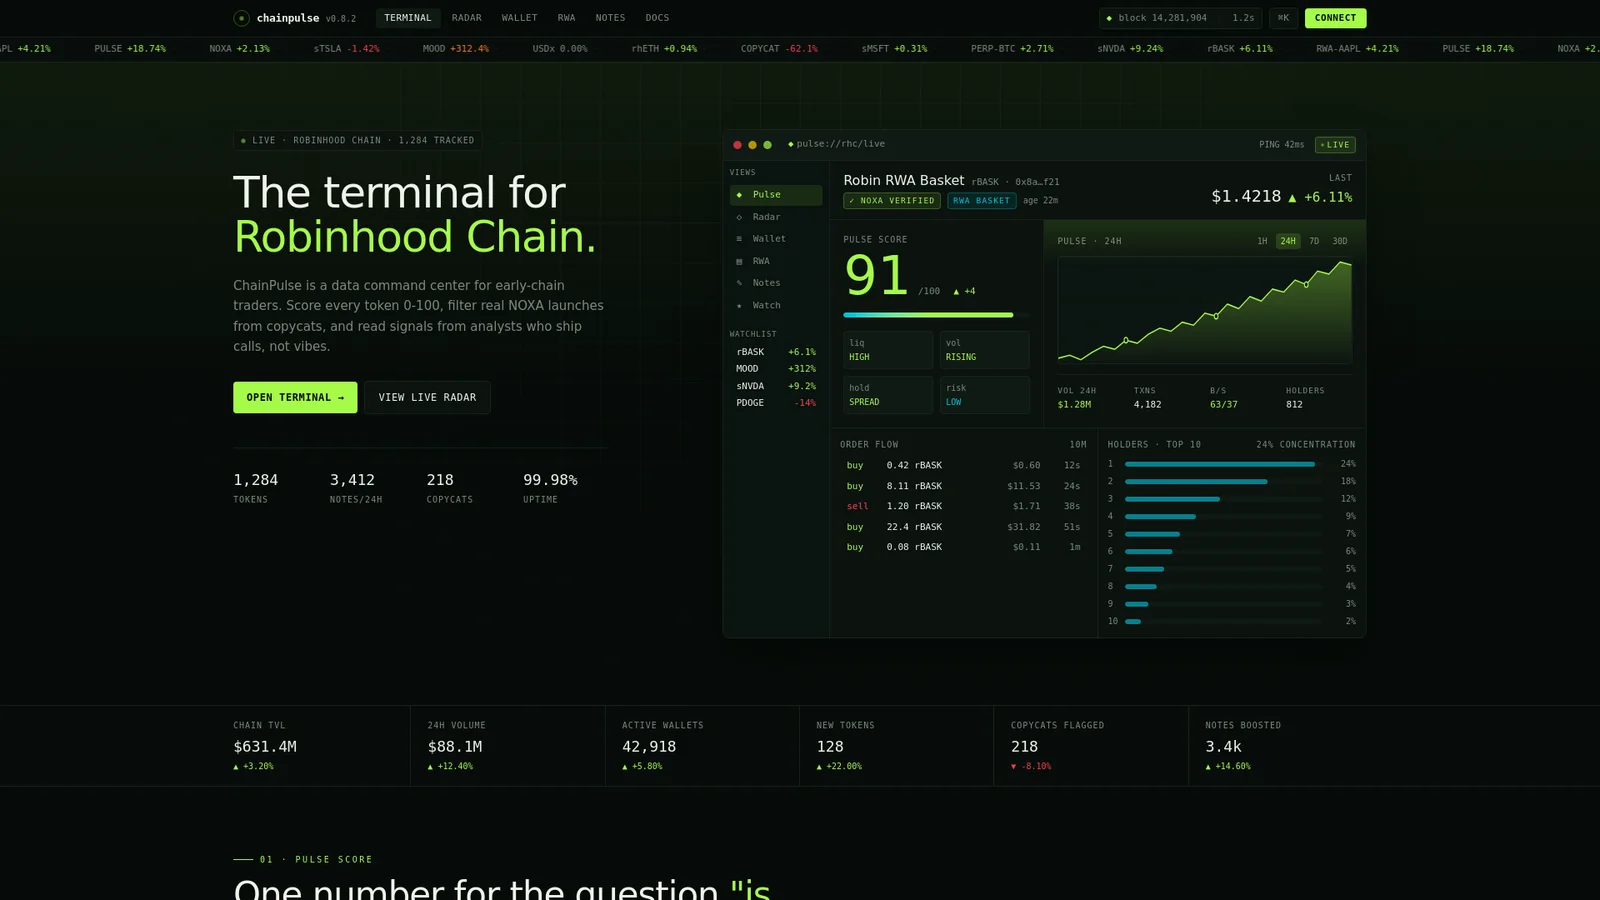Open the RWA sidebar view
This screenshot has width=1600, height=900.
click(x=776, y=261)
